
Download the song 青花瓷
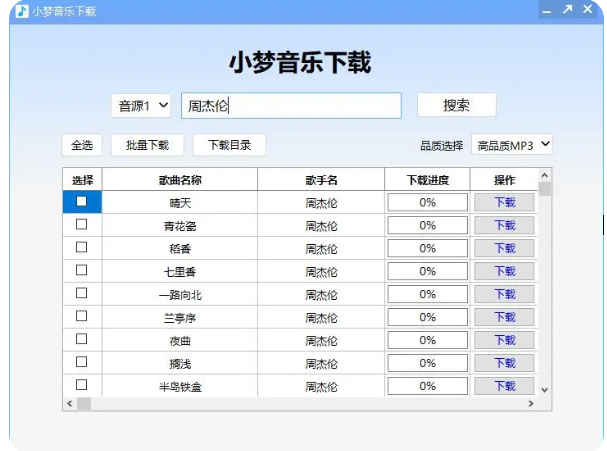[x=504, y=225]
